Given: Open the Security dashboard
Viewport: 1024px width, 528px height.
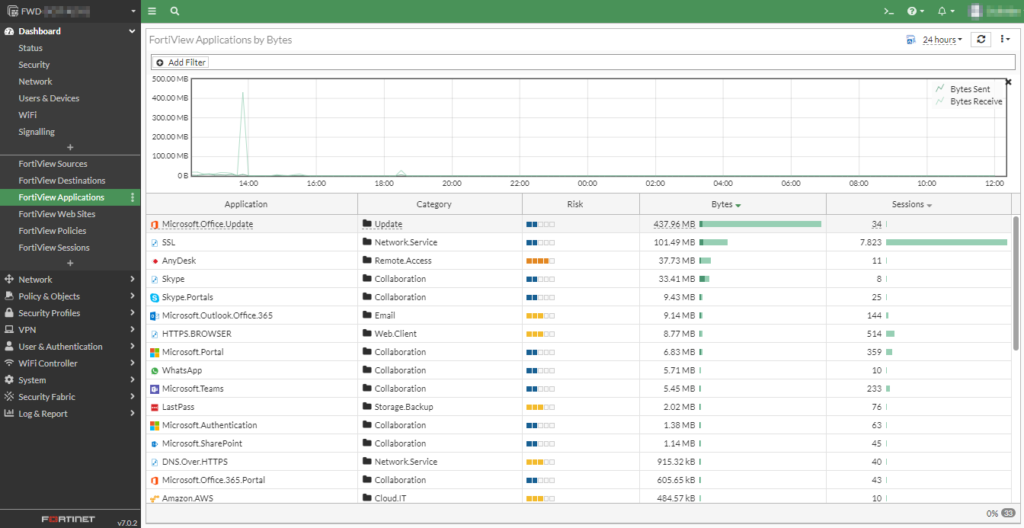Looking at the screenshot, I should click(x=34, y=65).
